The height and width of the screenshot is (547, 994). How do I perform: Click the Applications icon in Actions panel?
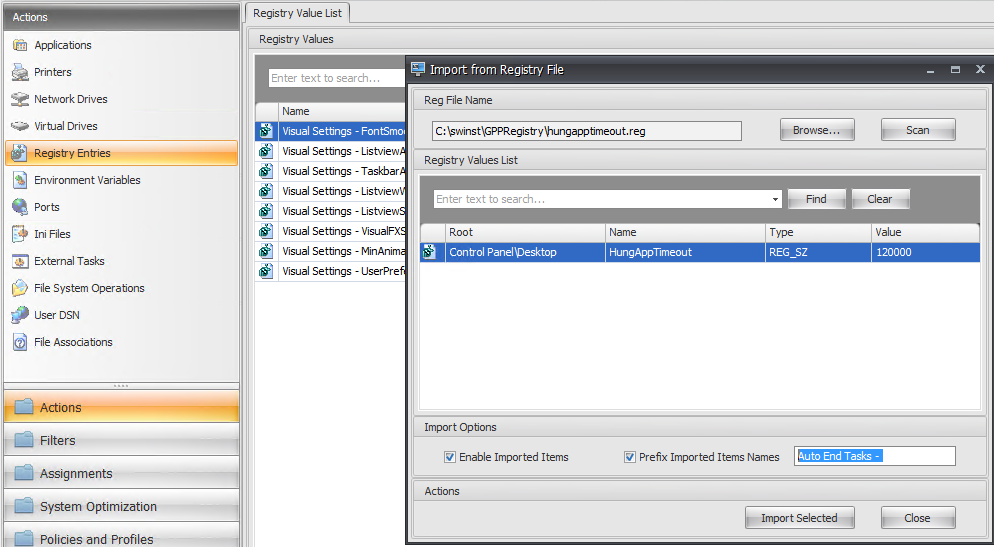tap(20, 45)
